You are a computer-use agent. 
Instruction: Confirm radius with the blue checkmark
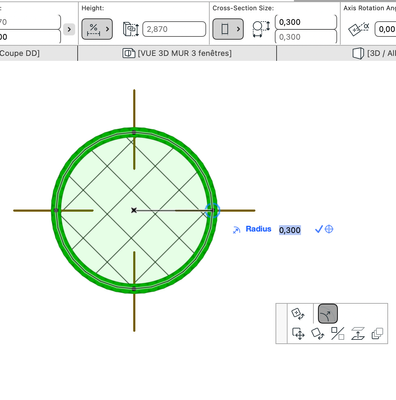click(319, 229)
